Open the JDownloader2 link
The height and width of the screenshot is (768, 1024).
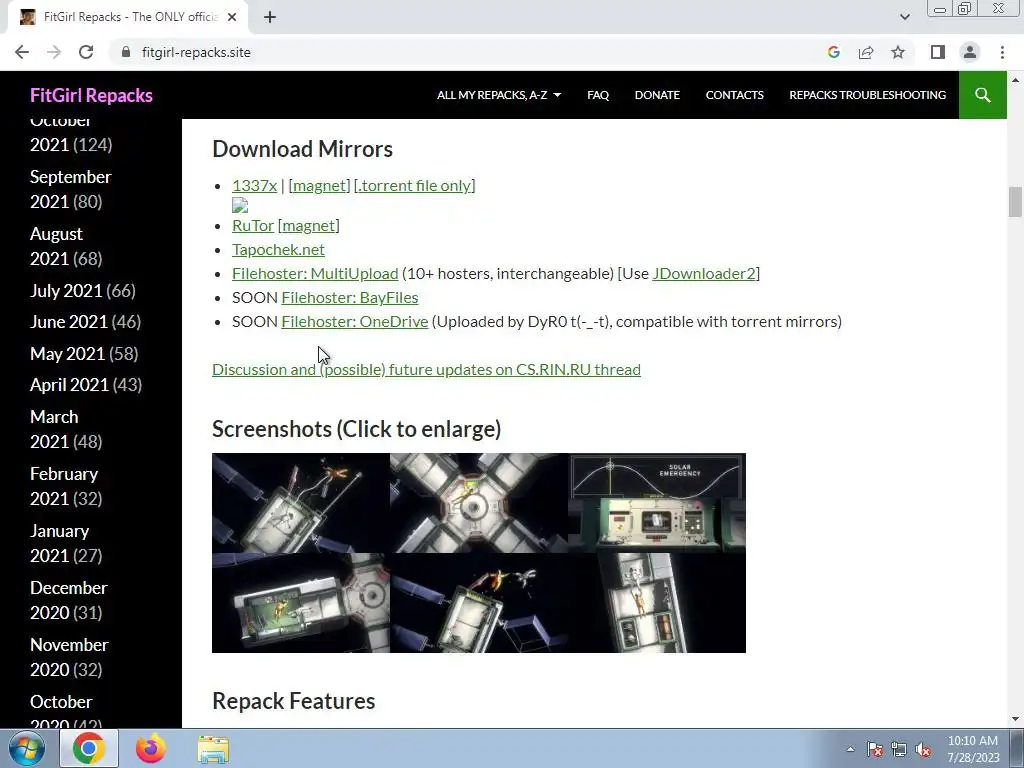click(x=703, y=274)
